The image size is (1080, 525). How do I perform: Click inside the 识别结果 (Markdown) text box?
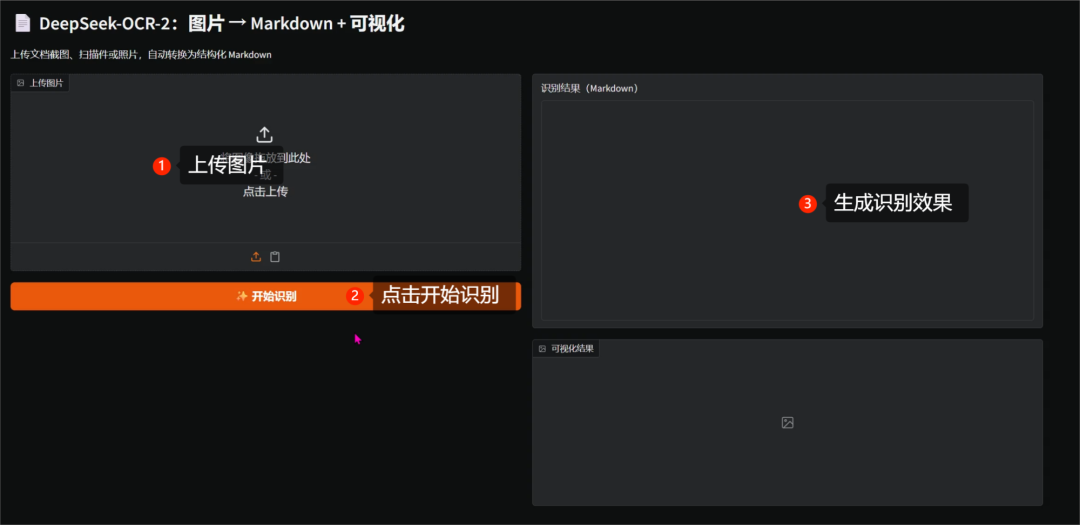click(787, 210)
